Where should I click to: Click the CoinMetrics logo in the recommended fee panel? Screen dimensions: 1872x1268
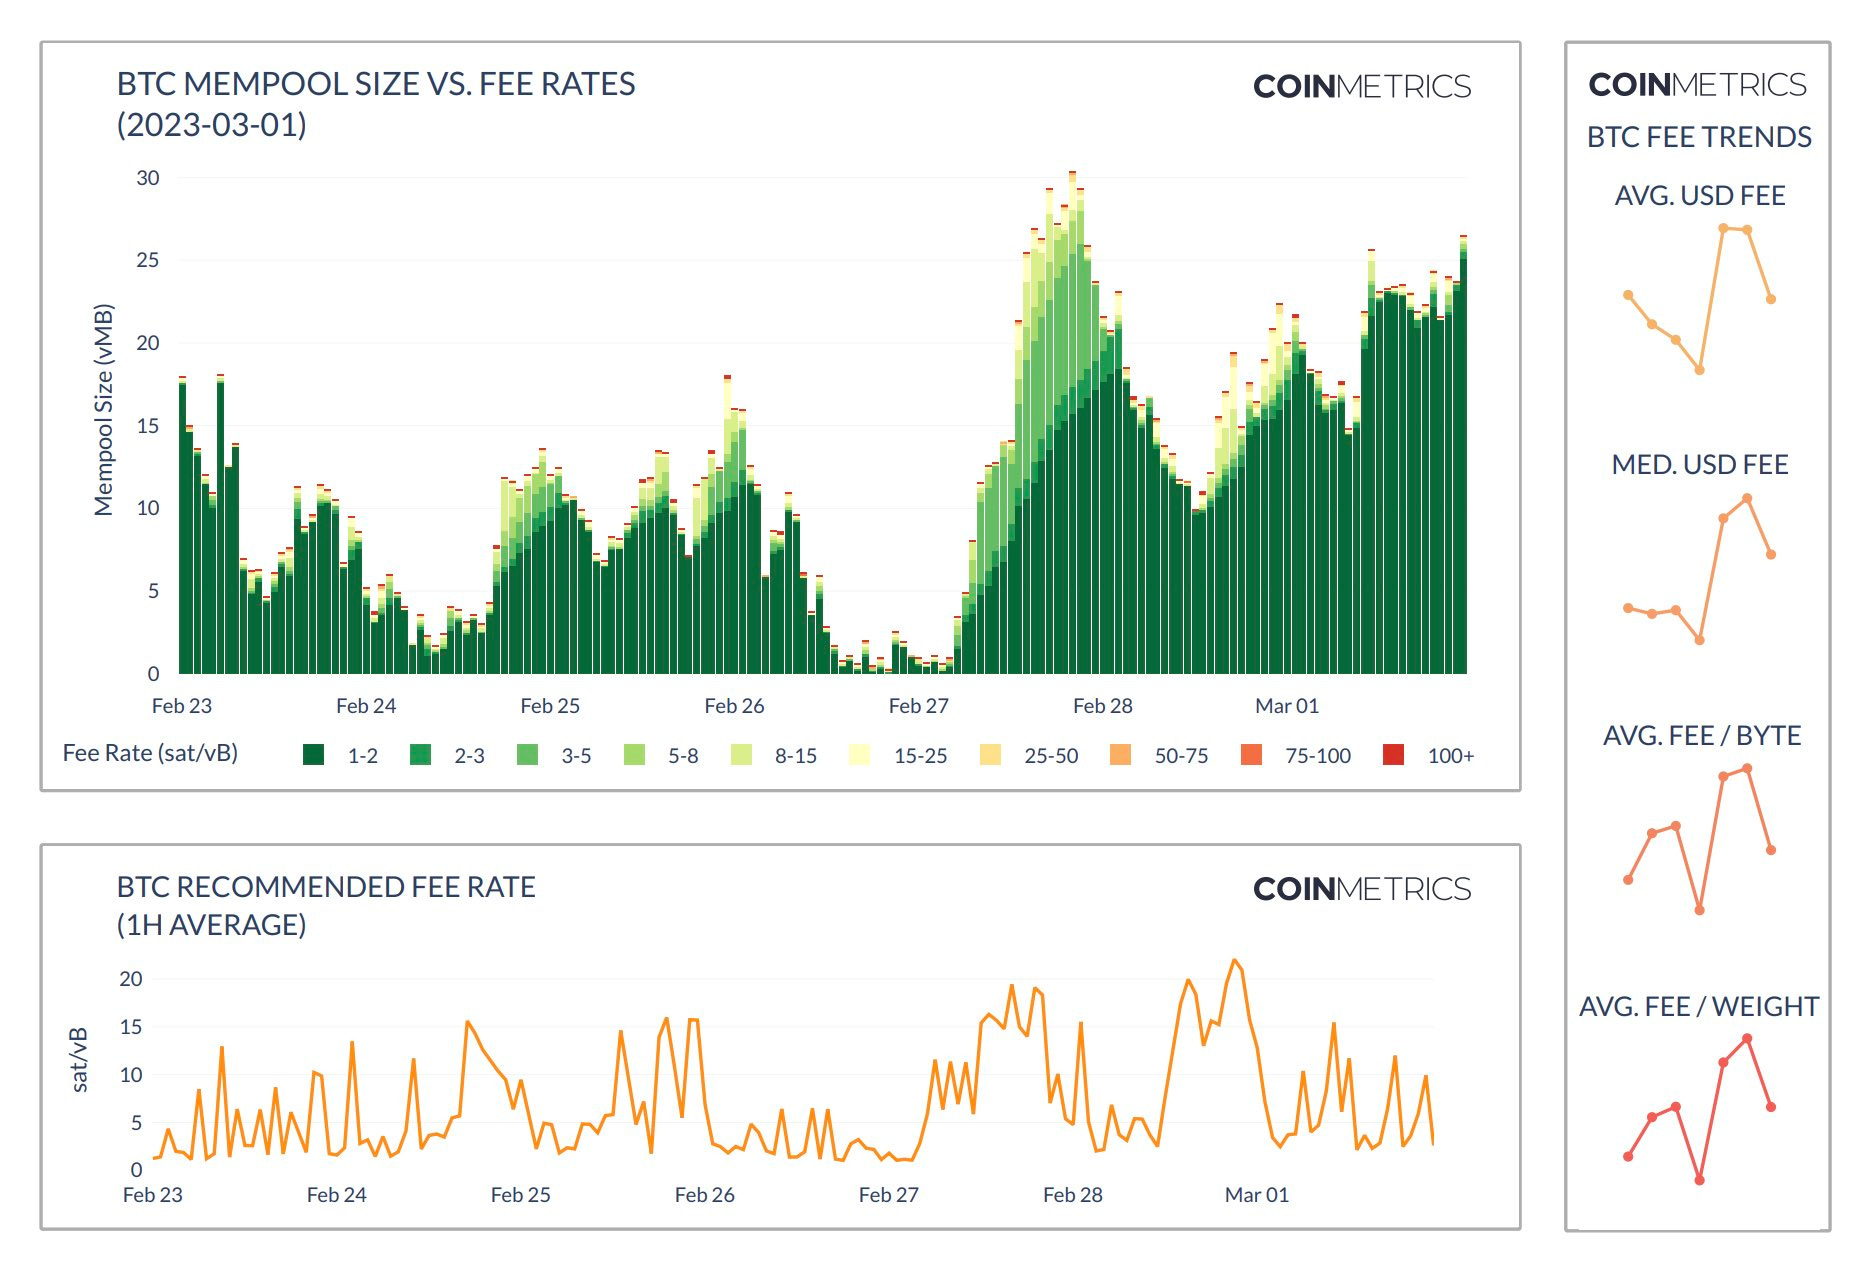coord(1364,888)
